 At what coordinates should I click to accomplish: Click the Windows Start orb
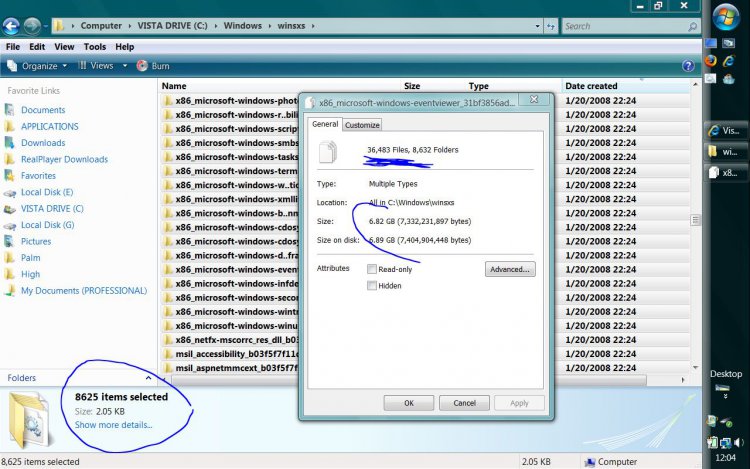point(726,17)
